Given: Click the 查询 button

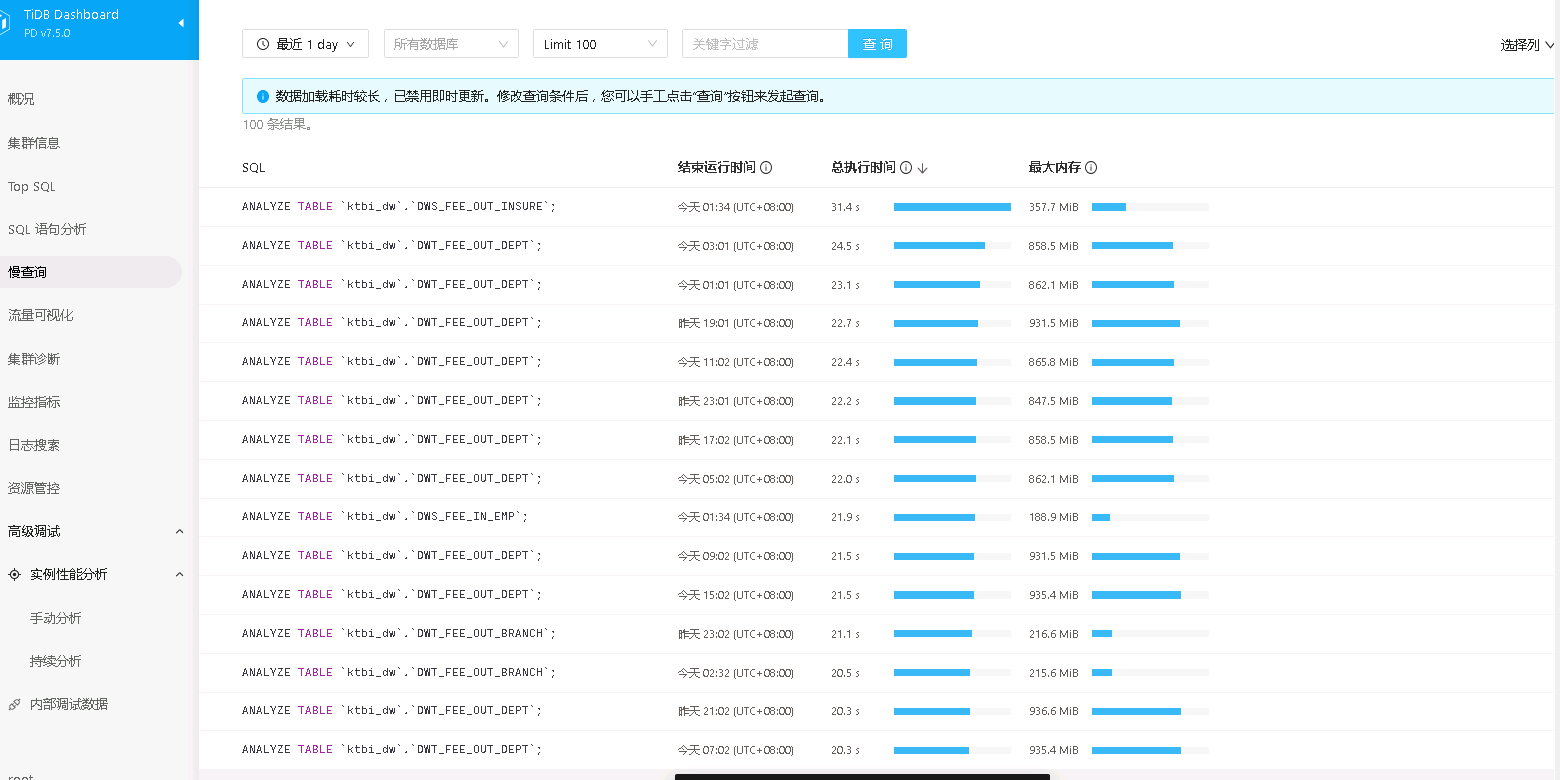Looking at the screenshot, I should (x=877, y=44).
